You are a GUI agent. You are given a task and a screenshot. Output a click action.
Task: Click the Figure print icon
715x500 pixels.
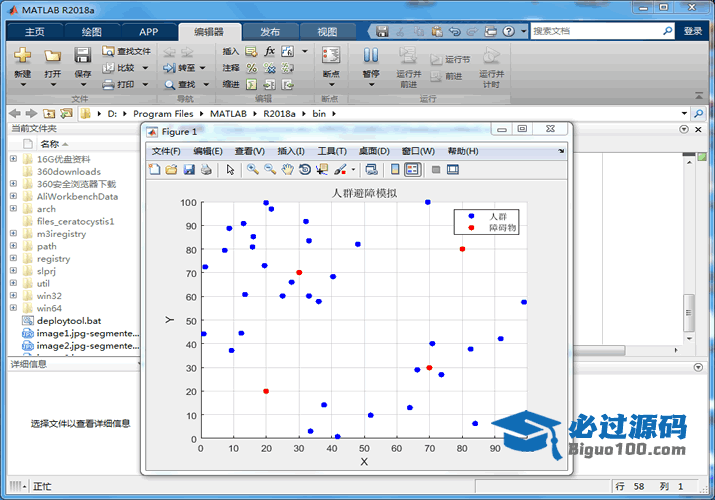206,170
